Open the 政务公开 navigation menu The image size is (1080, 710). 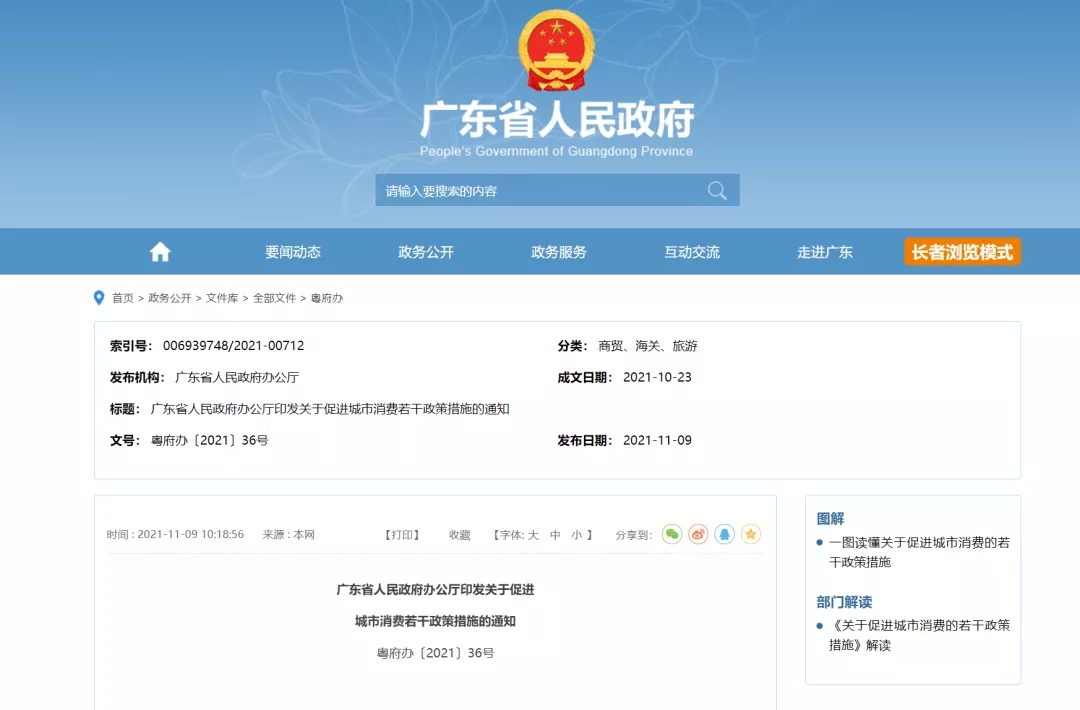click(426, 252)
